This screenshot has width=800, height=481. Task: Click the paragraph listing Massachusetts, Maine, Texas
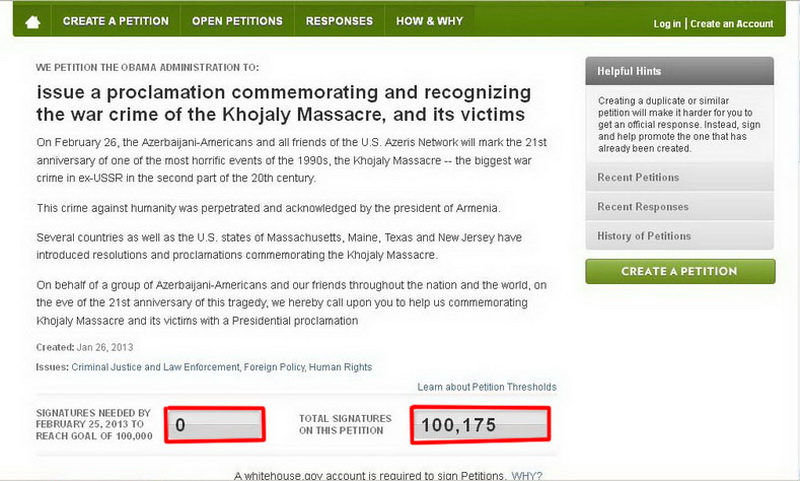(279, 246)
